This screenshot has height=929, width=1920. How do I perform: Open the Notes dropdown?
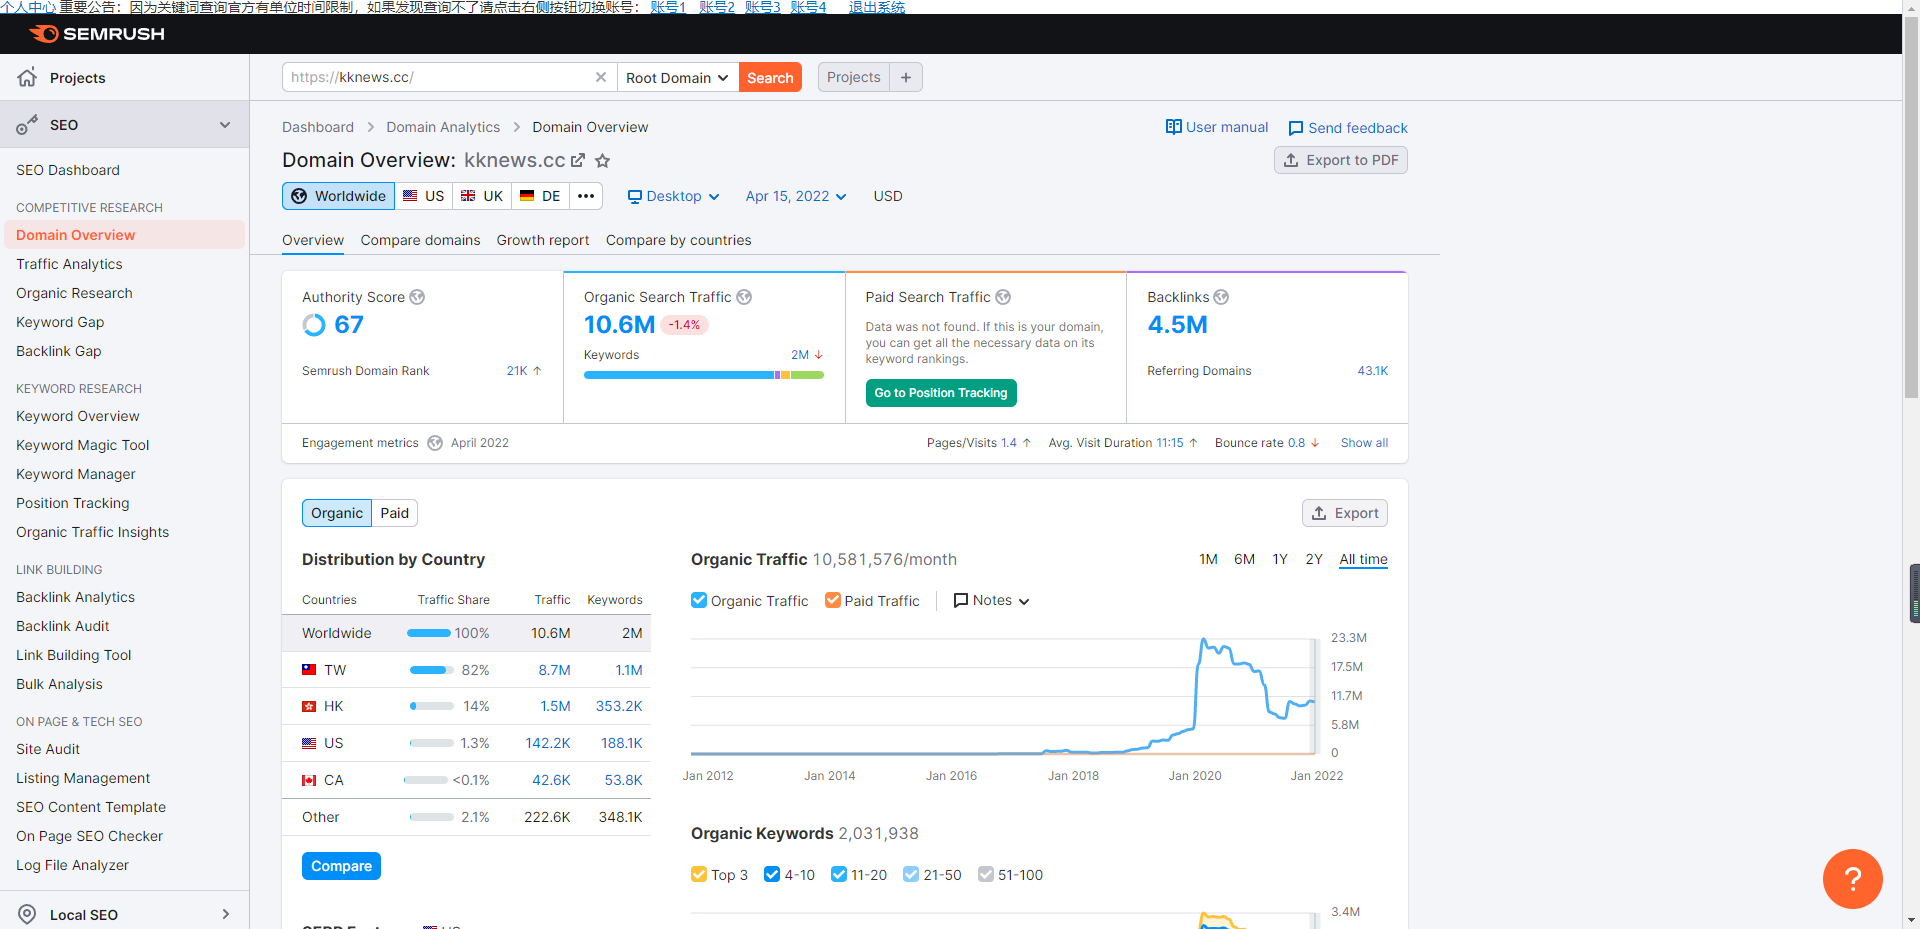(992, 600)
